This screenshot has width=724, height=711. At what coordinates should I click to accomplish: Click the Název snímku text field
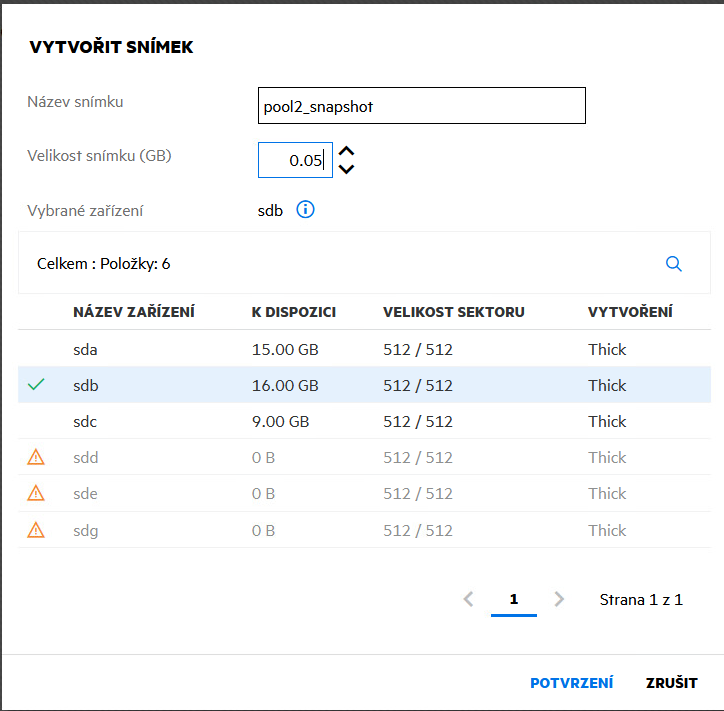pos(421,106)
